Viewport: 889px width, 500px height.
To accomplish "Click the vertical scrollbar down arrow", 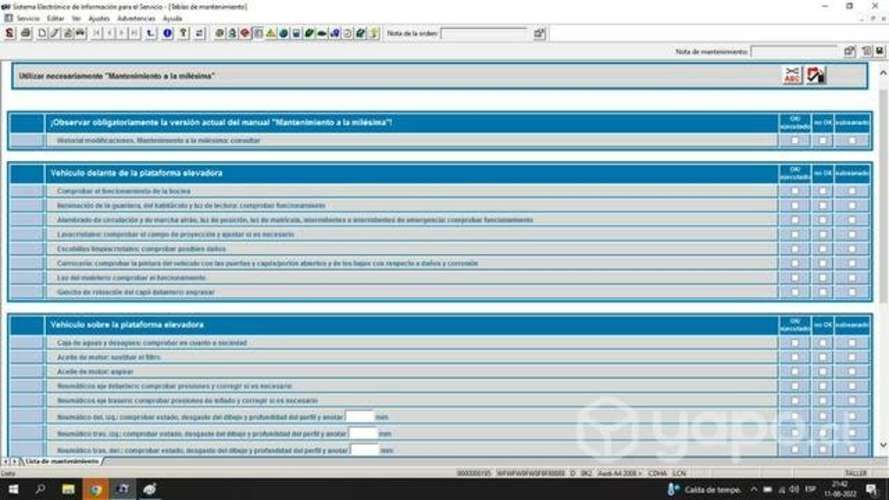I will pyautogui.click(x=883, y=445).
